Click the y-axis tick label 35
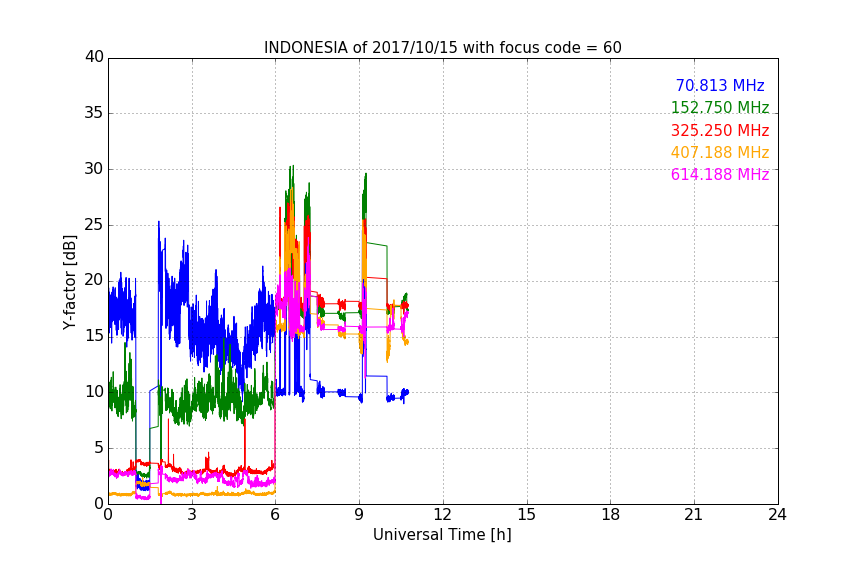 tap(94, 113)
